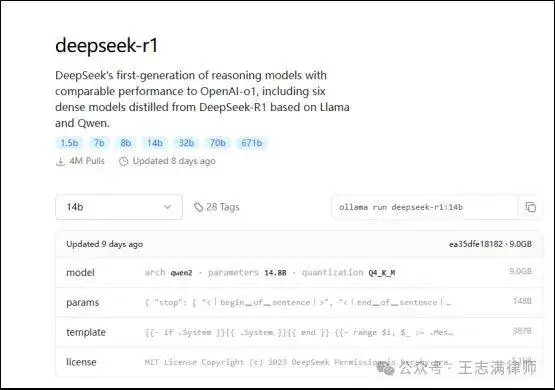
Task: Open the params file row
Action: 299,303
